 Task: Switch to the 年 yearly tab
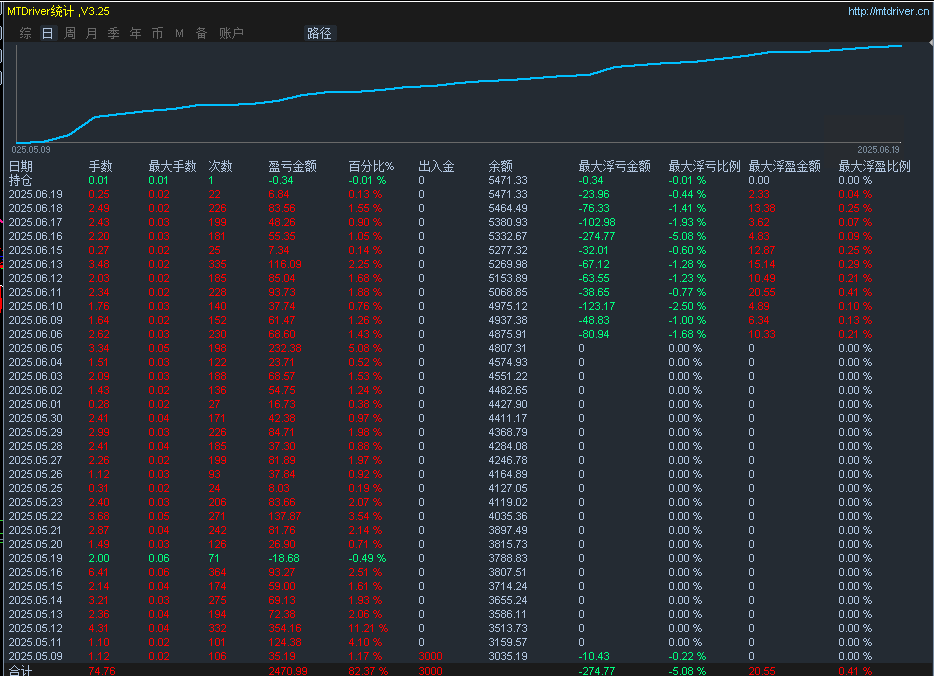tap(135, 33)
